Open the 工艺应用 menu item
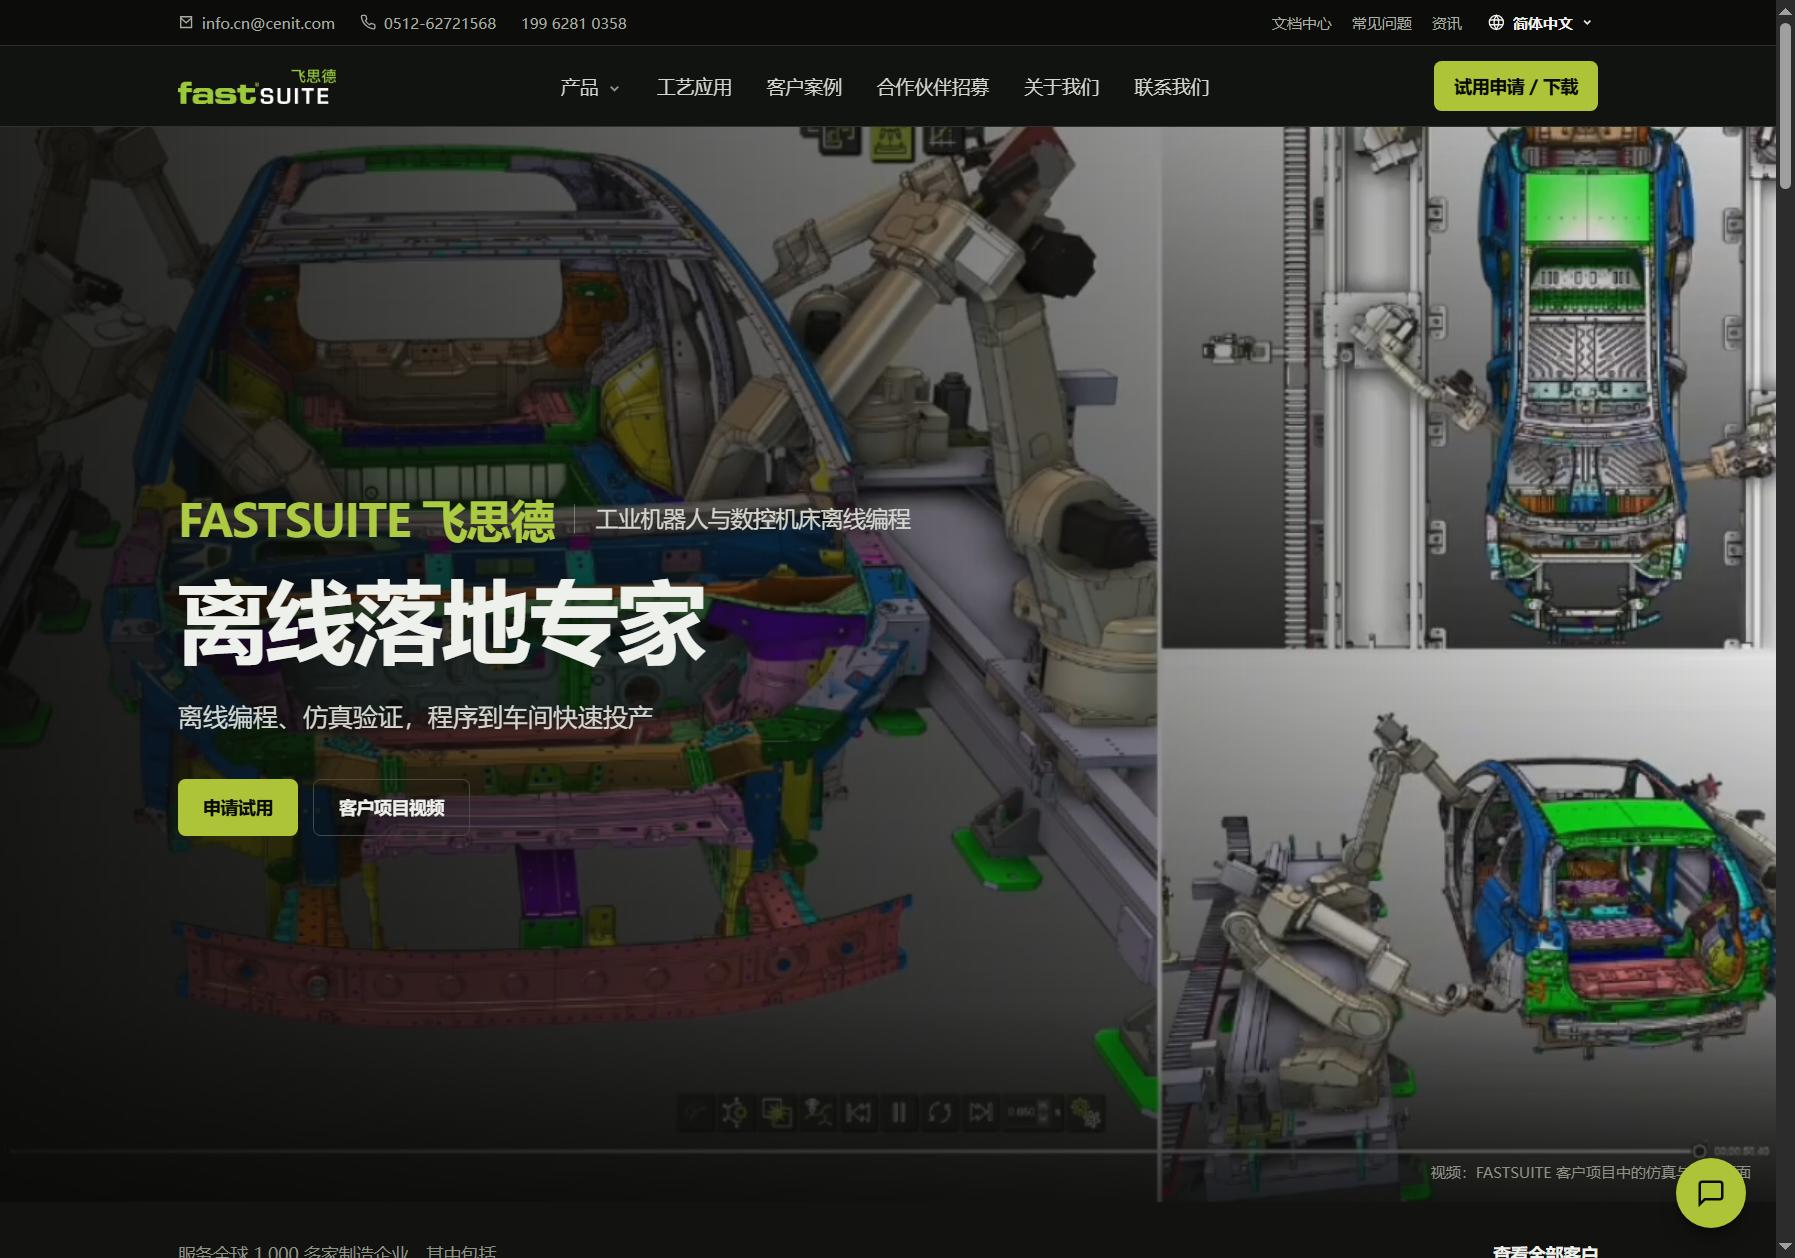This screenshot has width=1795, height=1258. point(694,87)
